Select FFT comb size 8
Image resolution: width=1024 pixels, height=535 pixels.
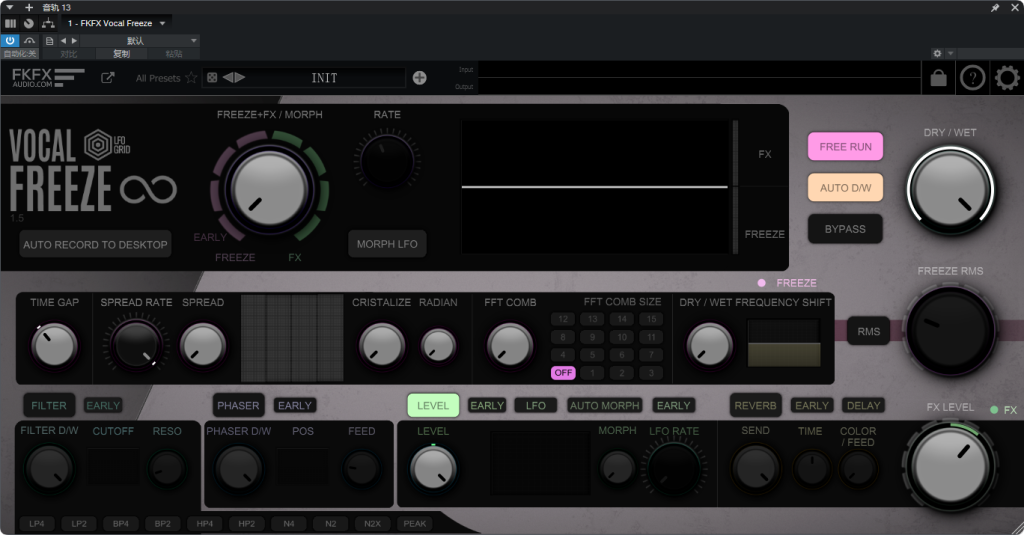pos(563,337)
